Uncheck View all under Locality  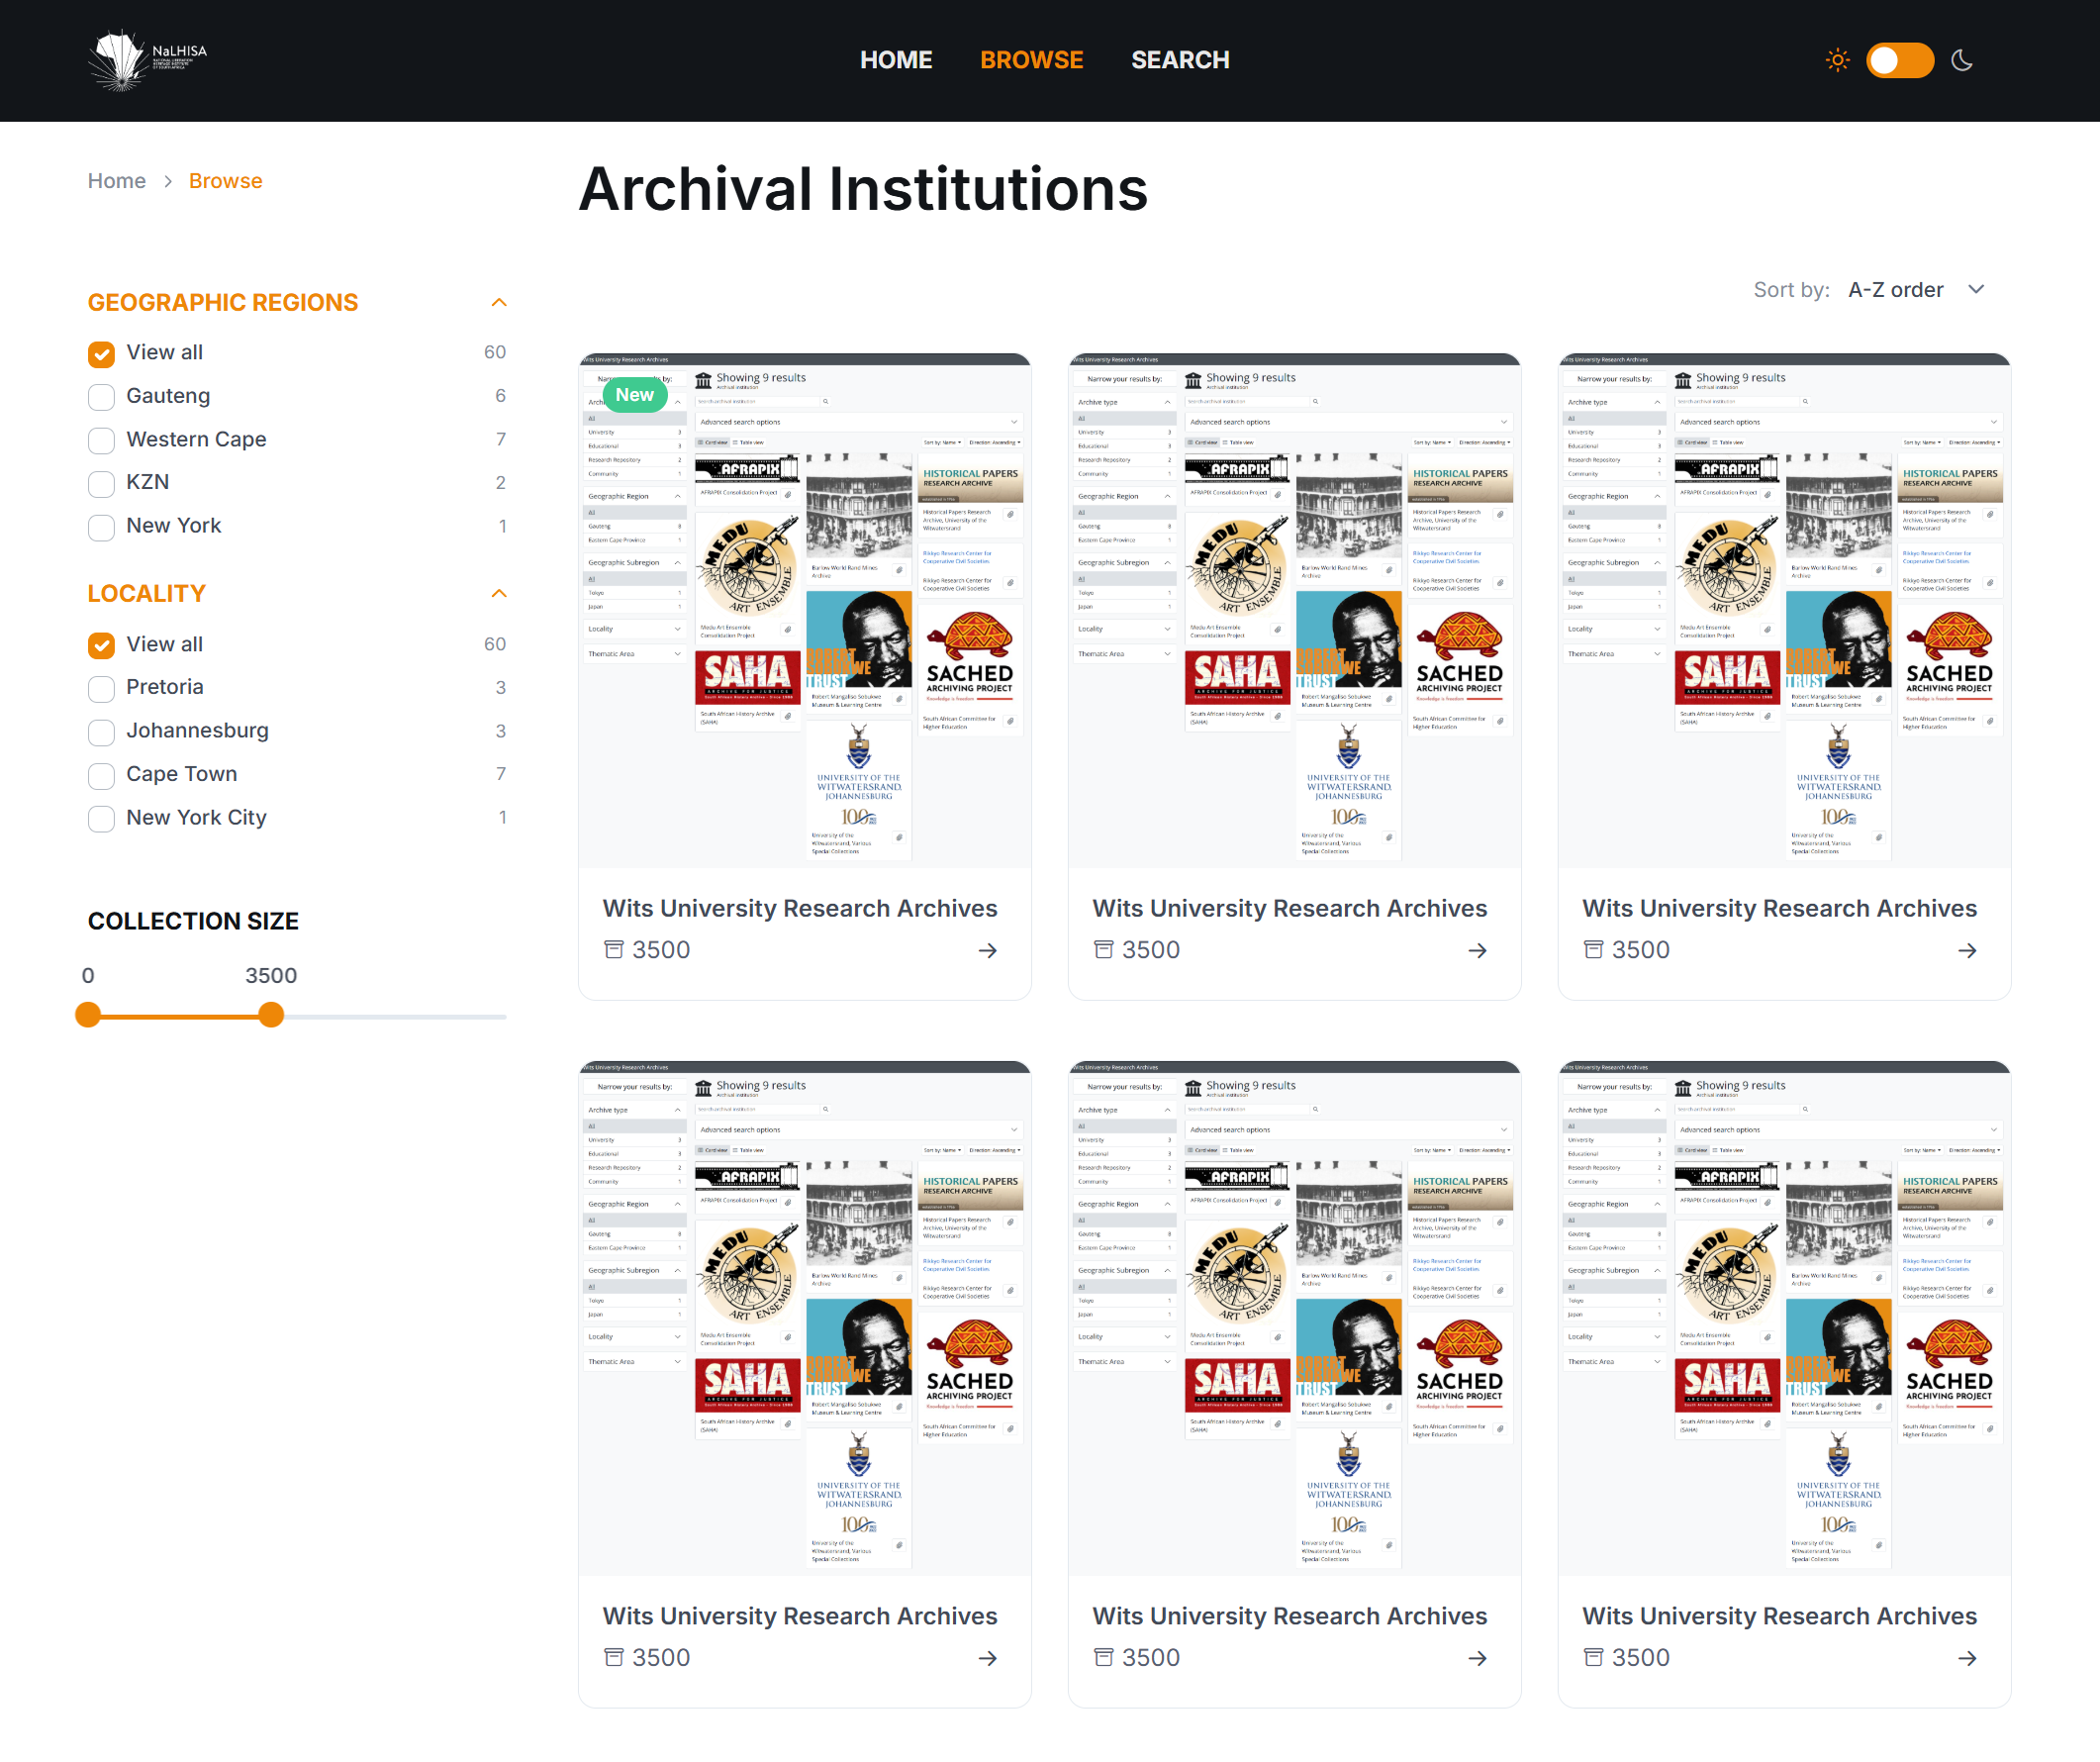click(101, 646)
